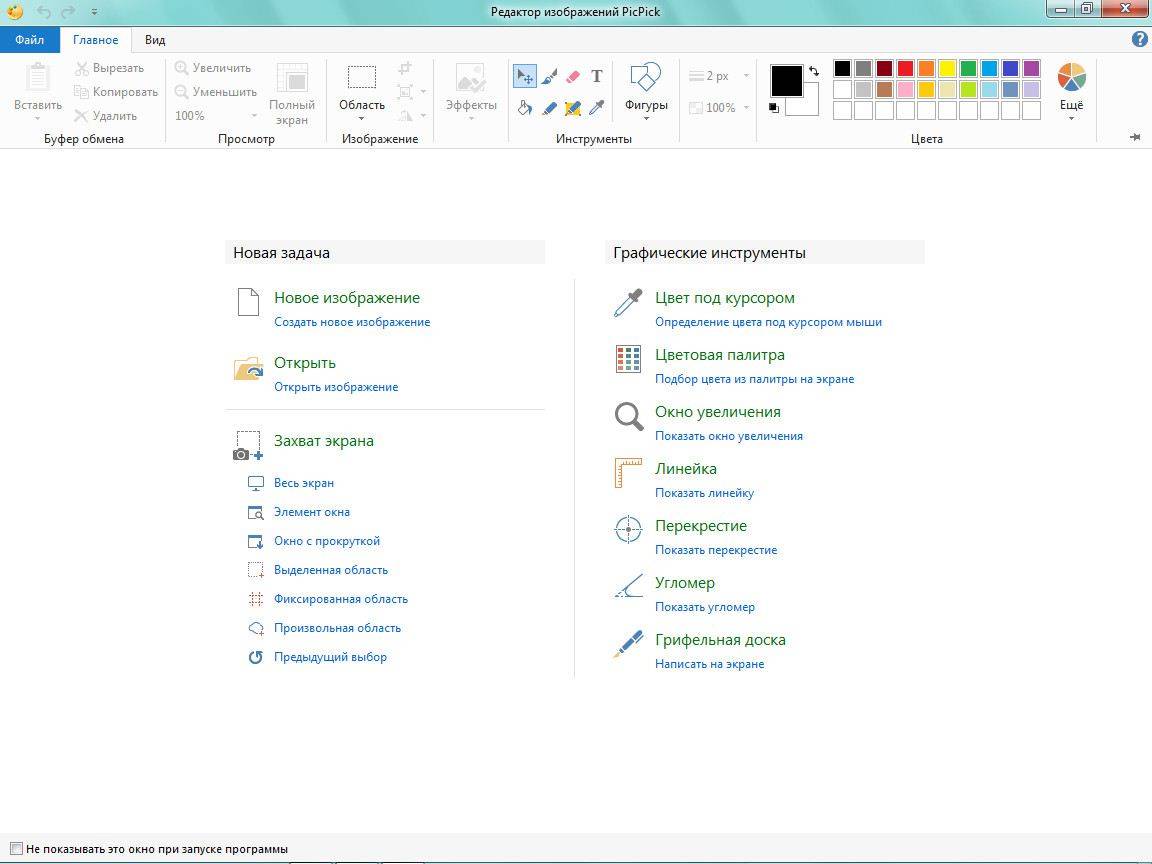Open the Вставить dropdown arrow
Image resolution: width=1152 pixels, height=864 pixels.
(x=37, y=118)
